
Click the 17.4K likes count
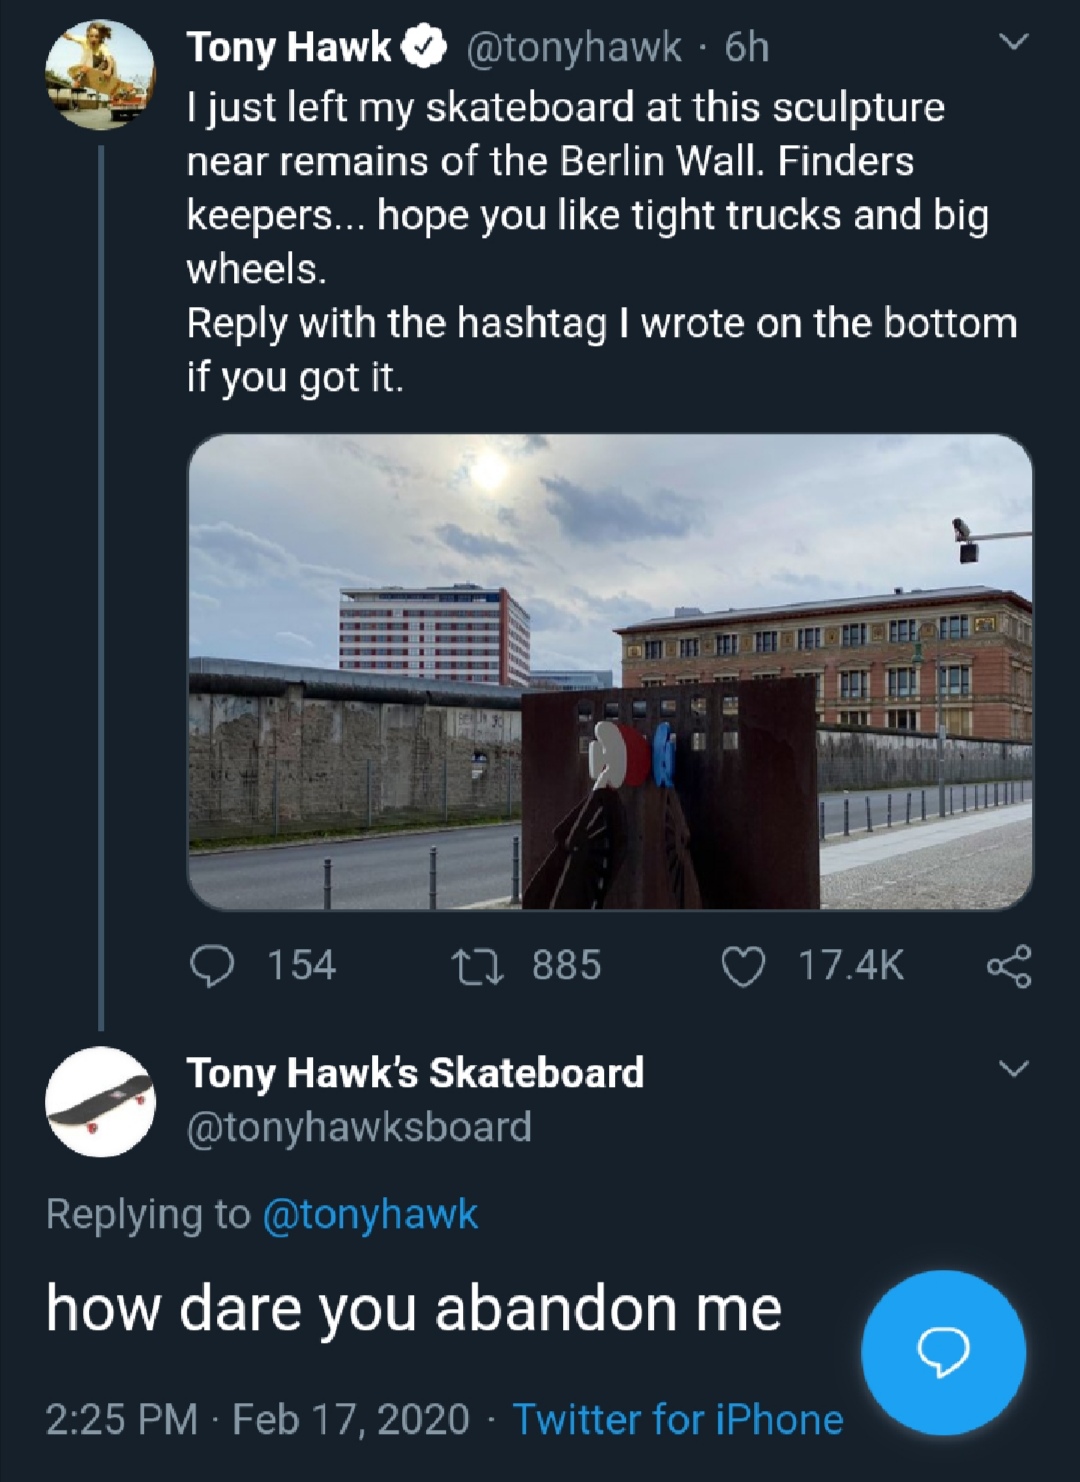(850, 966)
